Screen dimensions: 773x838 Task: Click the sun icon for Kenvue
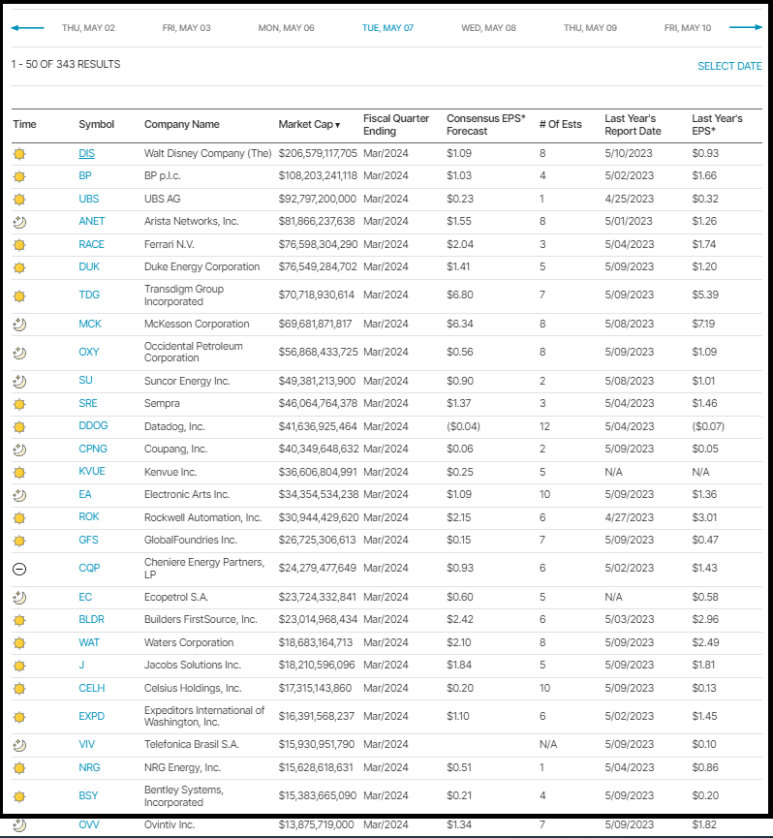(x=19, y=472)
